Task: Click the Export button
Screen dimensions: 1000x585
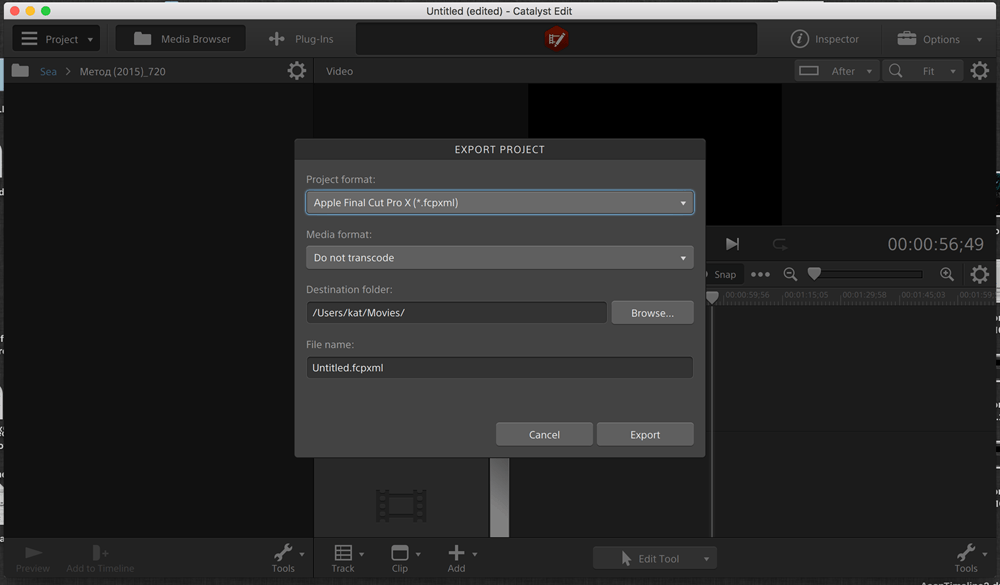Action: [x=645, y=434]
